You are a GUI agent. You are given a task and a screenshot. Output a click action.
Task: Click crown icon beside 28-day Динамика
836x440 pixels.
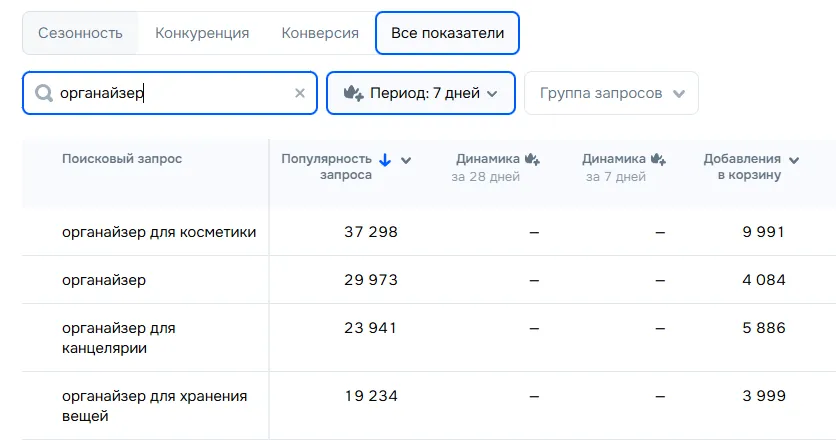click(532, 159)
